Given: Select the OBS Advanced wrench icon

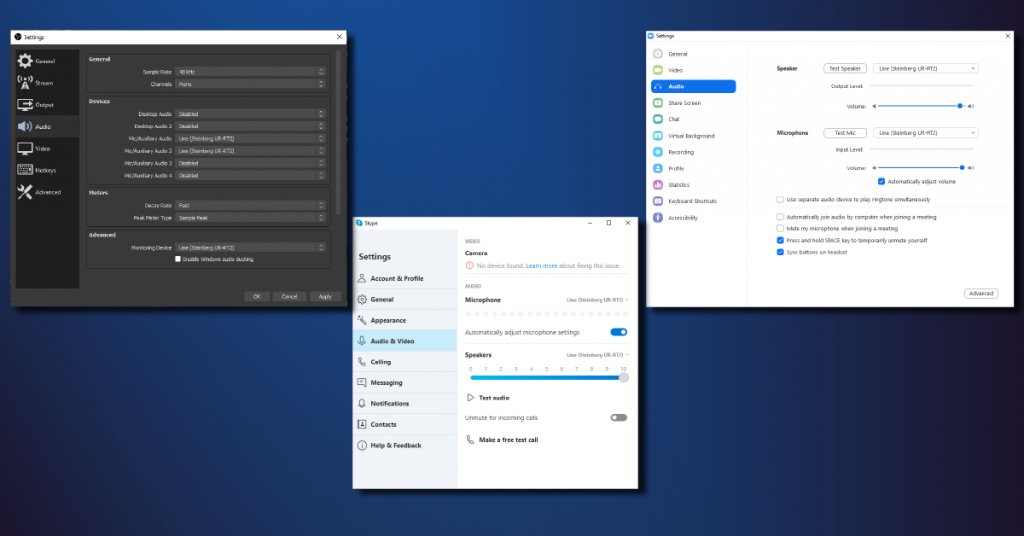Looking at the screenshot, I should tap(25, 192).
